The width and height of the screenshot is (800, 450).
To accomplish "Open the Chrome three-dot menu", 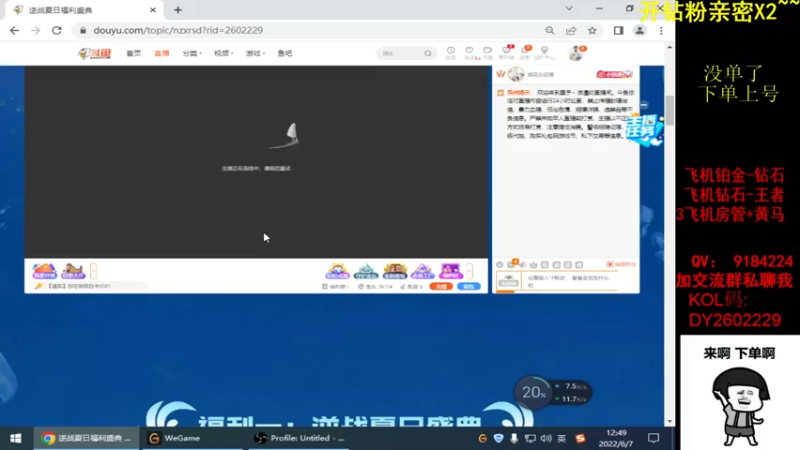I will click(661, 31).
